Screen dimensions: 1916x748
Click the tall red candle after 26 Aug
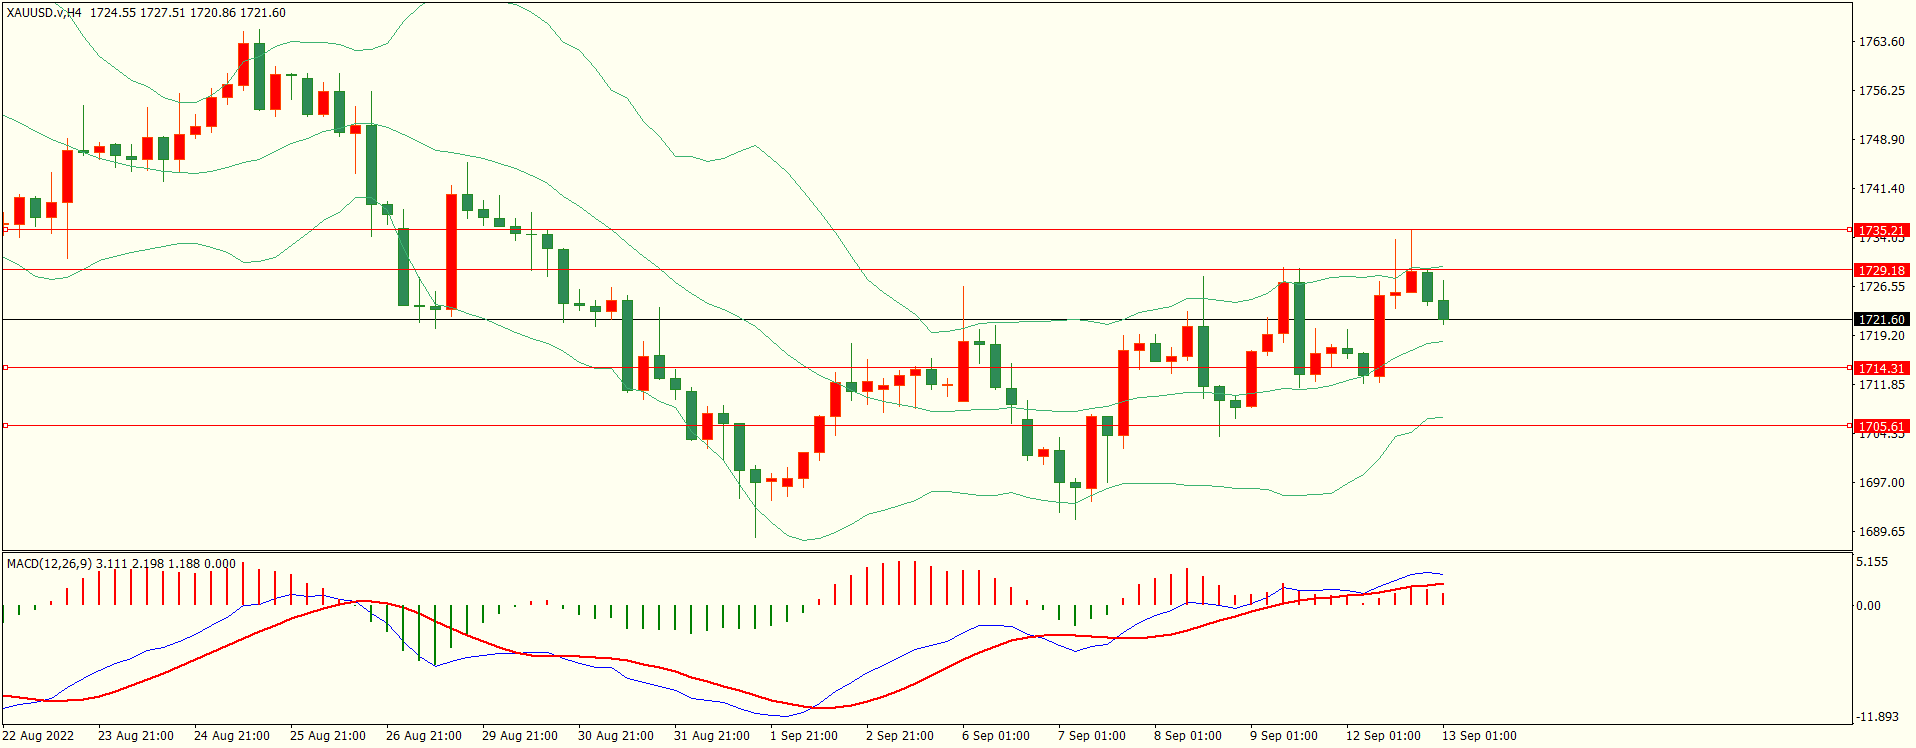(x=451, y=251)
